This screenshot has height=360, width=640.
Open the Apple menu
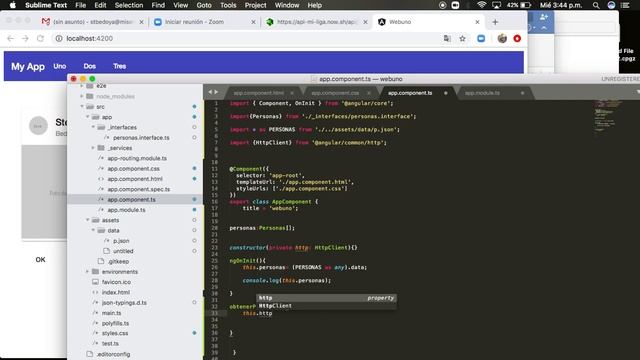[12, 5]
